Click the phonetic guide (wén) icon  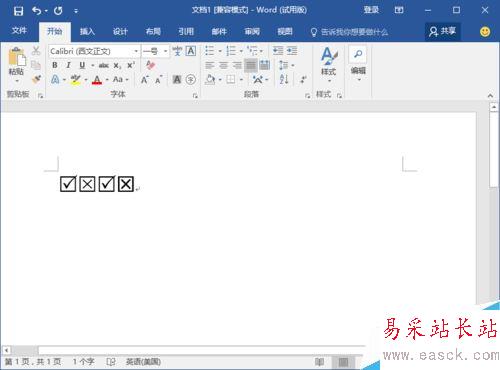[177, 51]
